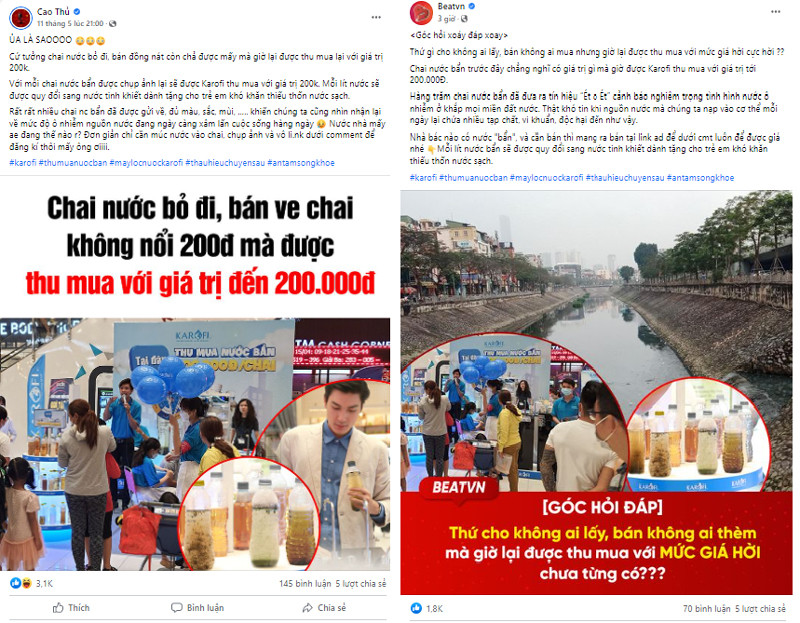Click #antamsongkhoe hashtag in Beatvn post
The width and height of the screenshot is (800, 623).
coord(700,178)
